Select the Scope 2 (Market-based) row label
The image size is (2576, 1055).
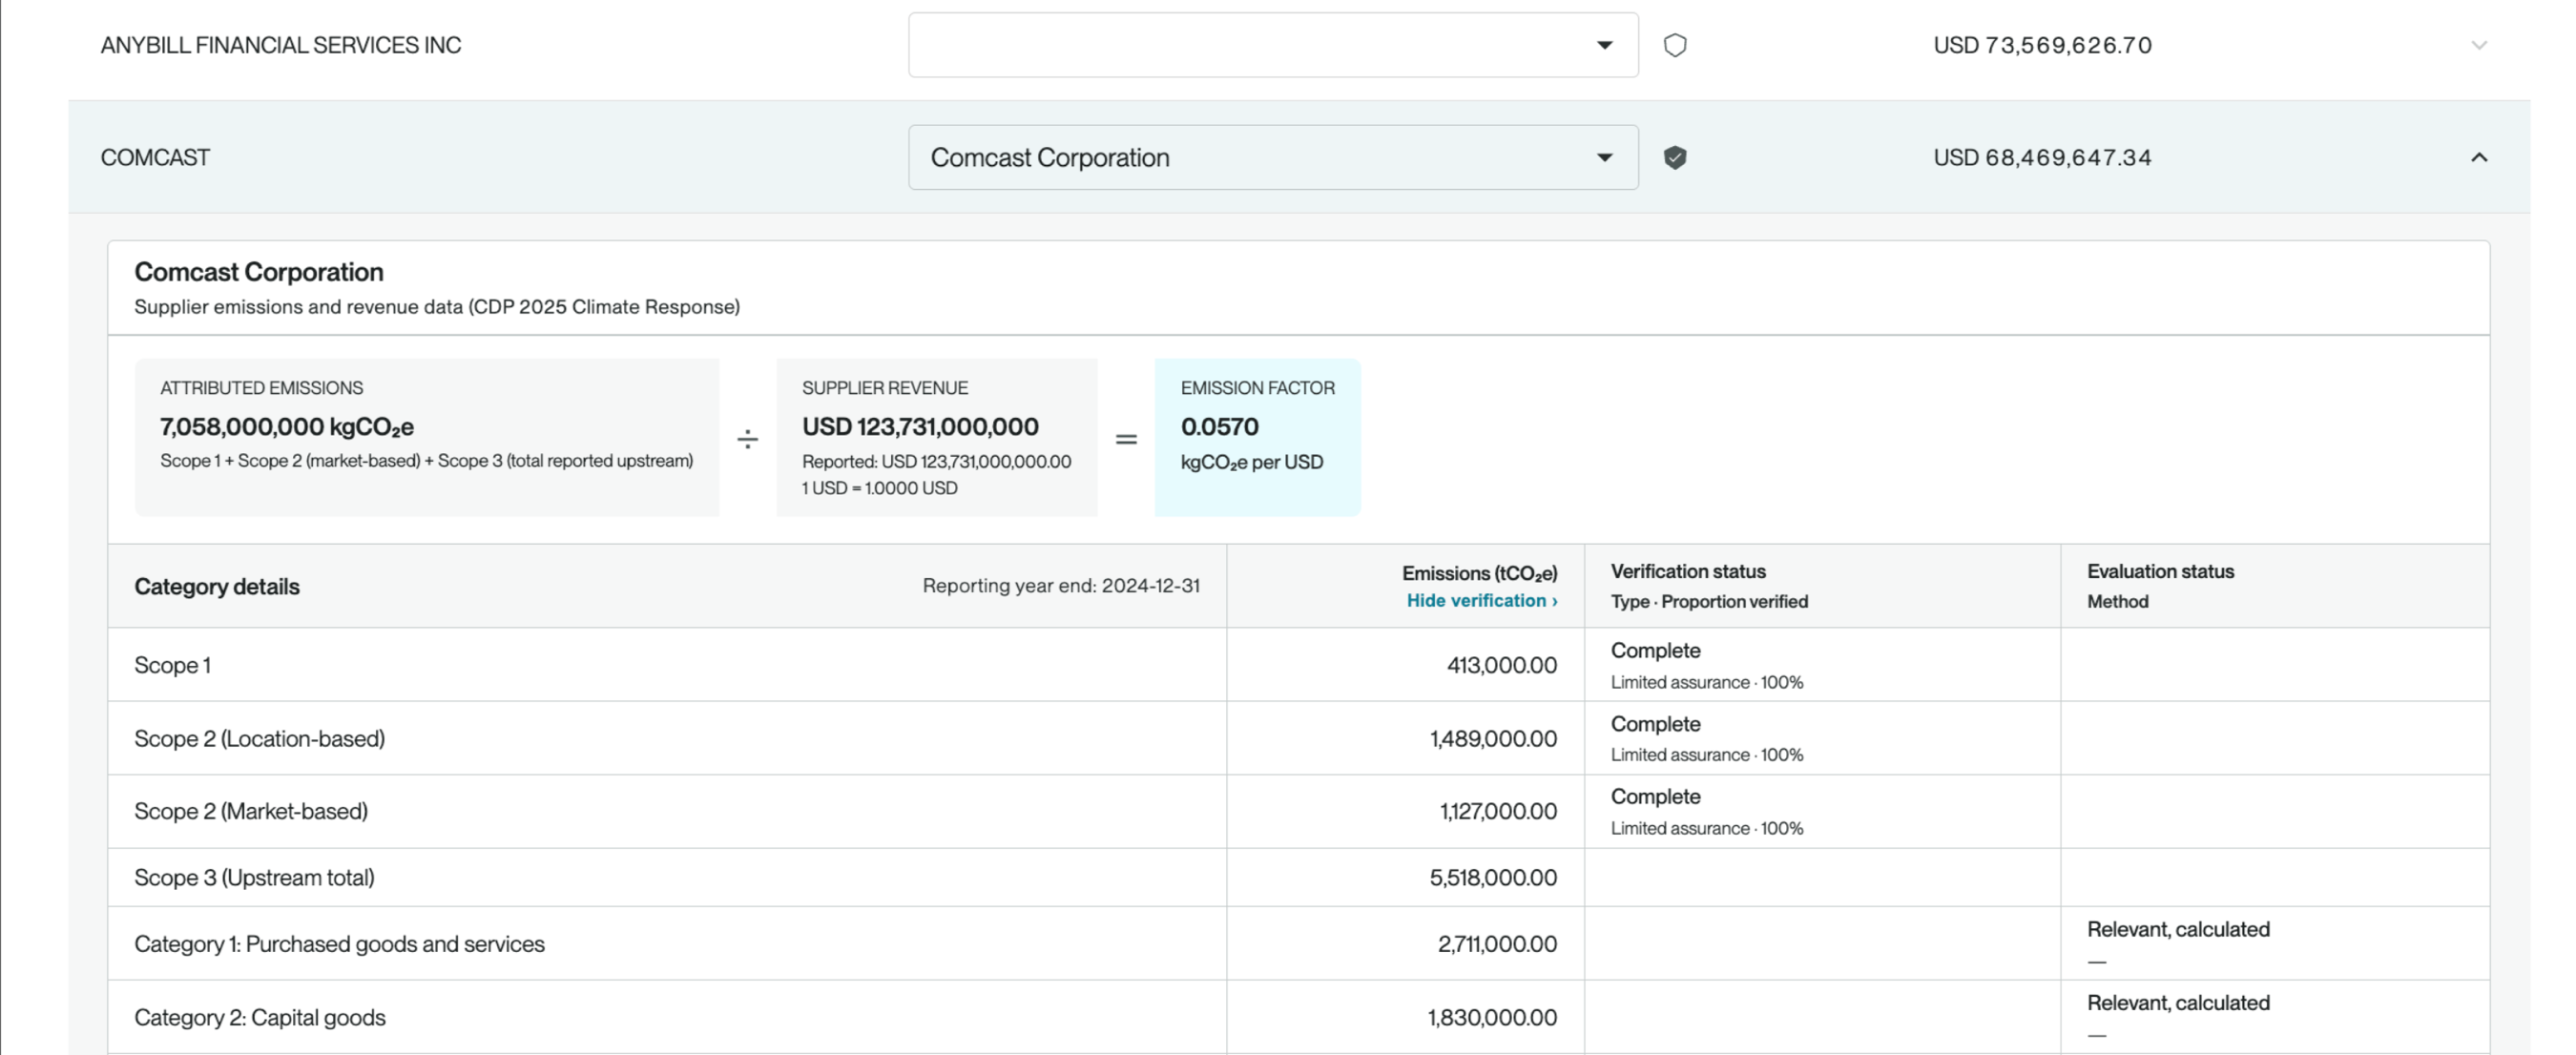click(251, 811)
